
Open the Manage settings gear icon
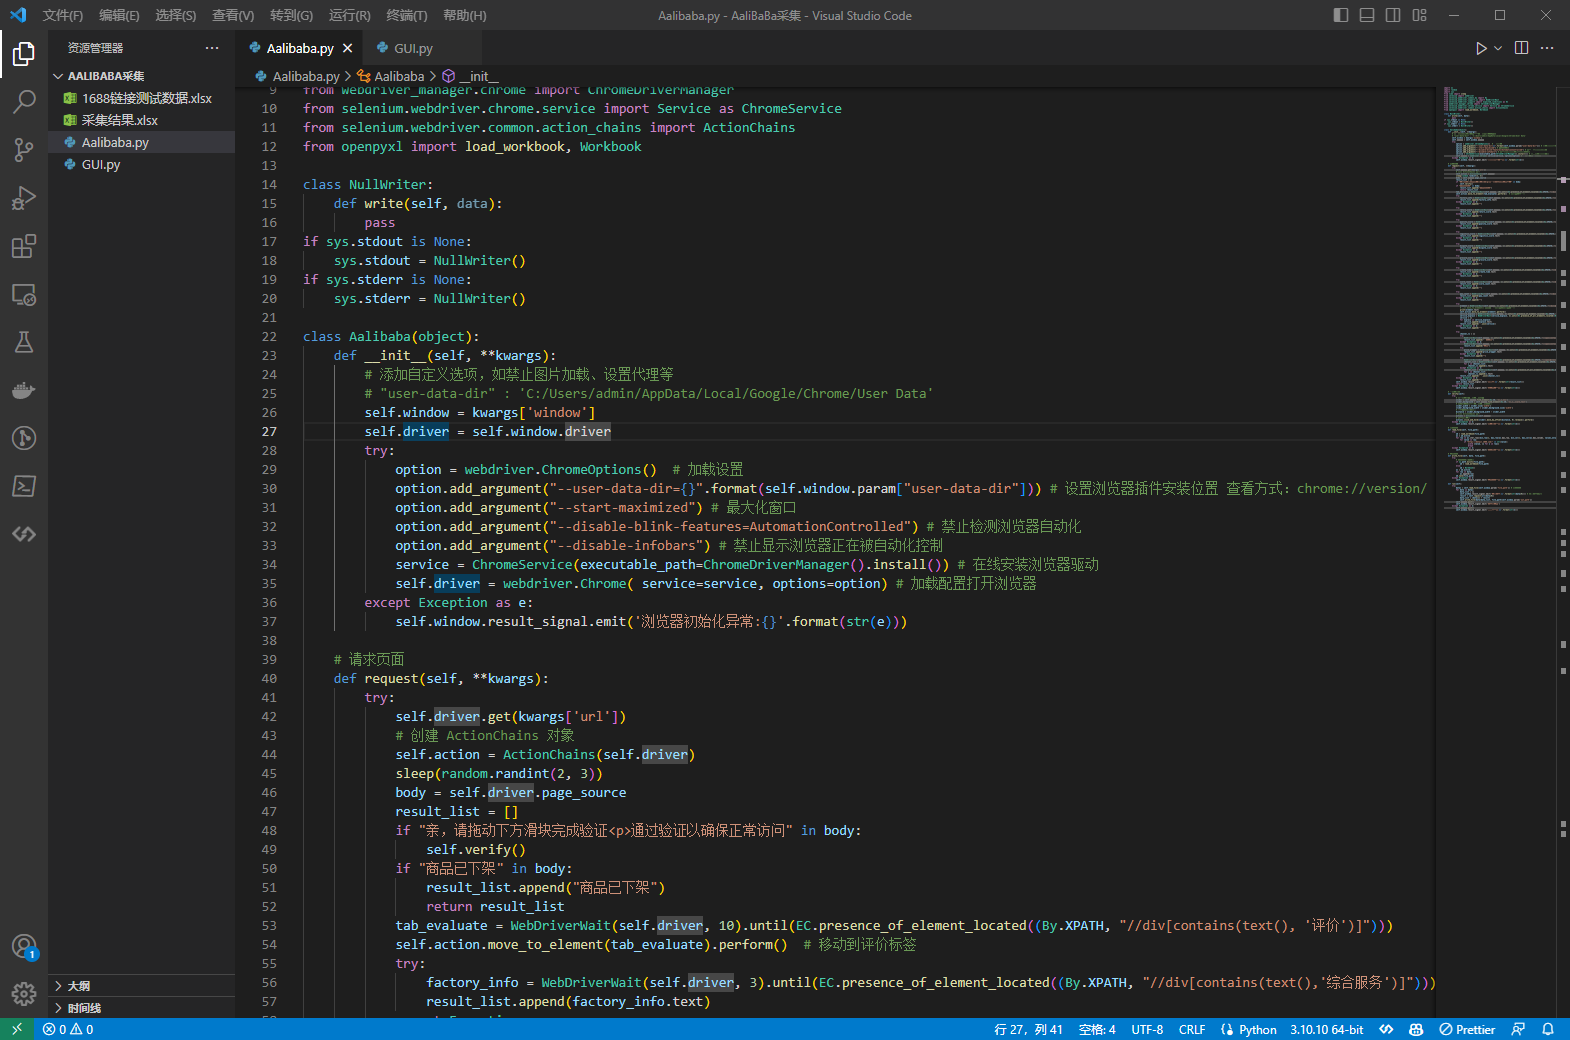[24, 993]
